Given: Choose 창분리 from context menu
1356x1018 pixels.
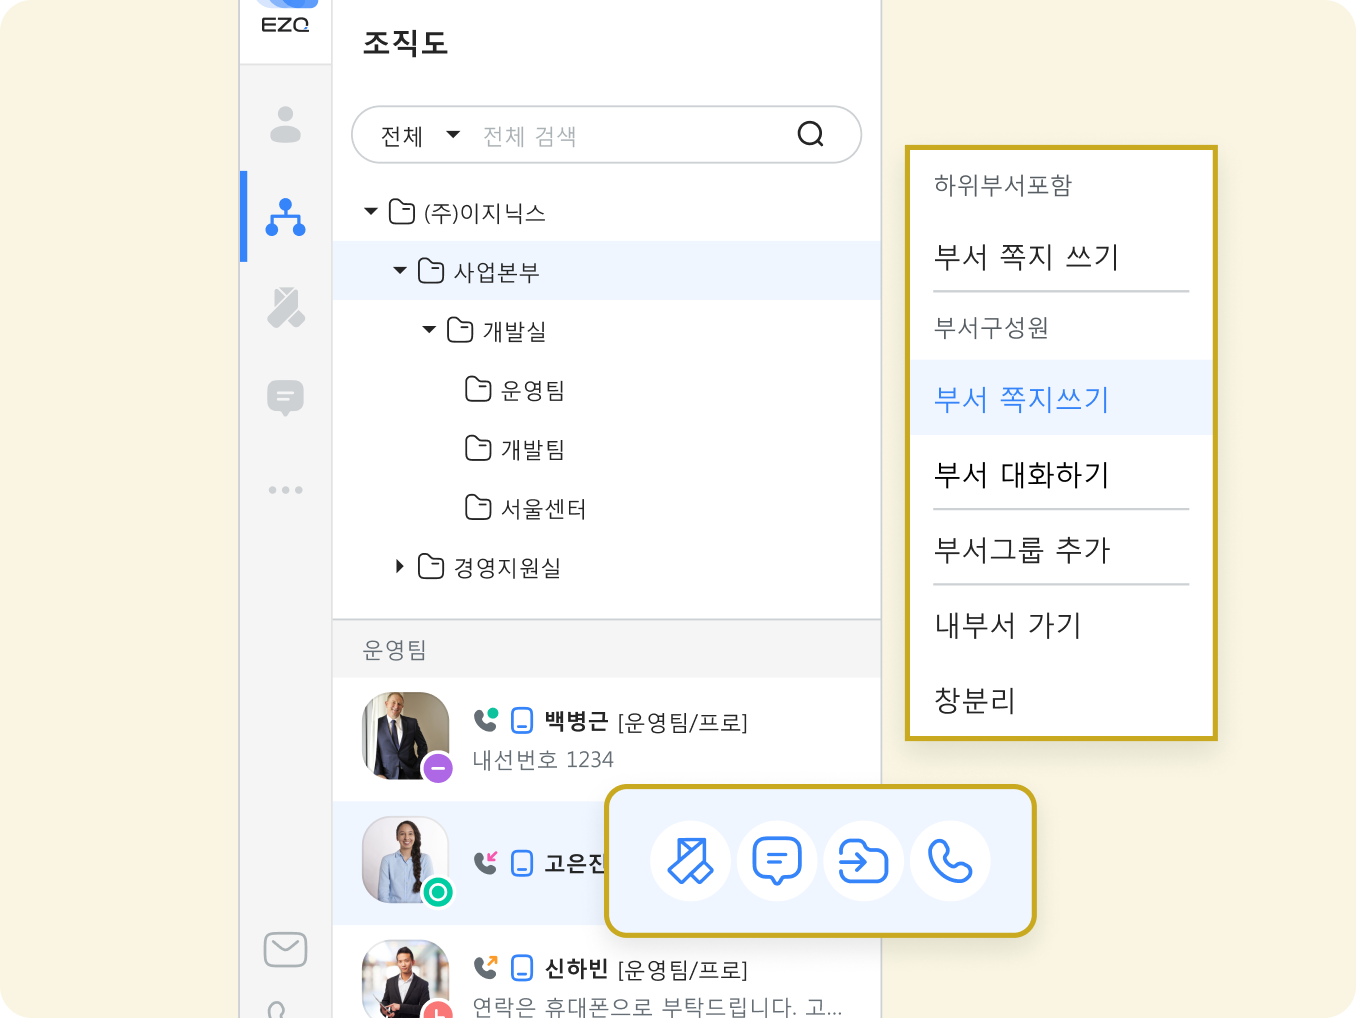Looking at the screenshot, I should click(x=1061, y=700).
